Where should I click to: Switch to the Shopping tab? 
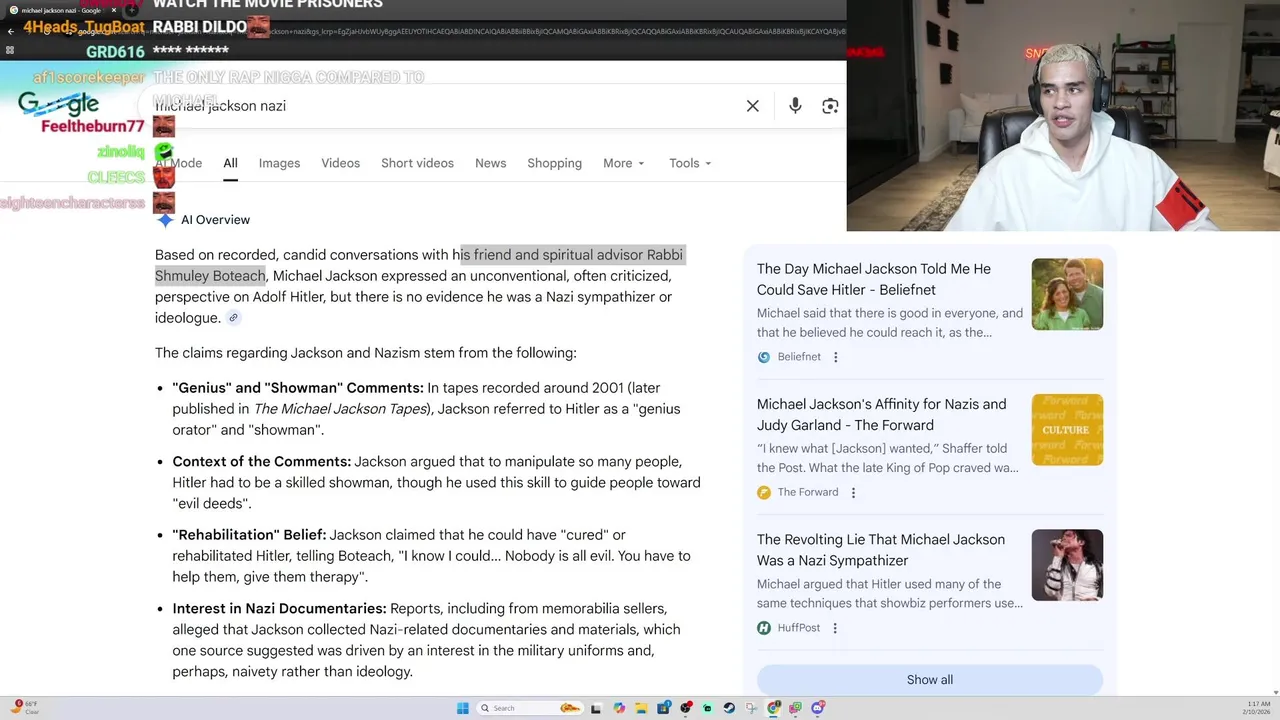(x=554, y=163)
